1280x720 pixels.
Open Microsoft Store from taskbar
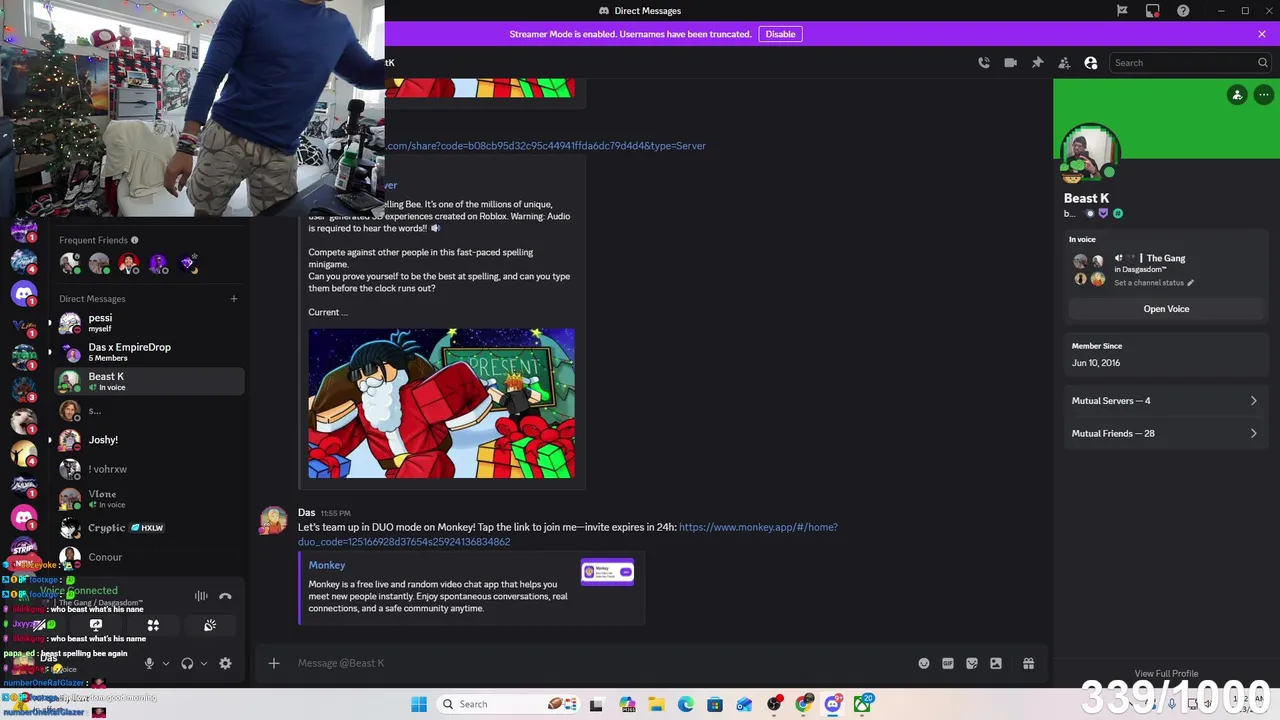click(x=715, y=704)
